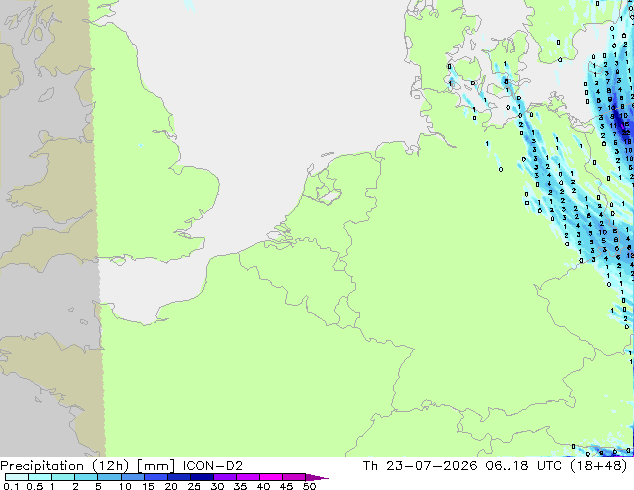Click the '25' legend scale label
Screen dimensions: 634x490
pyautogui.click(x=194, y=486)
